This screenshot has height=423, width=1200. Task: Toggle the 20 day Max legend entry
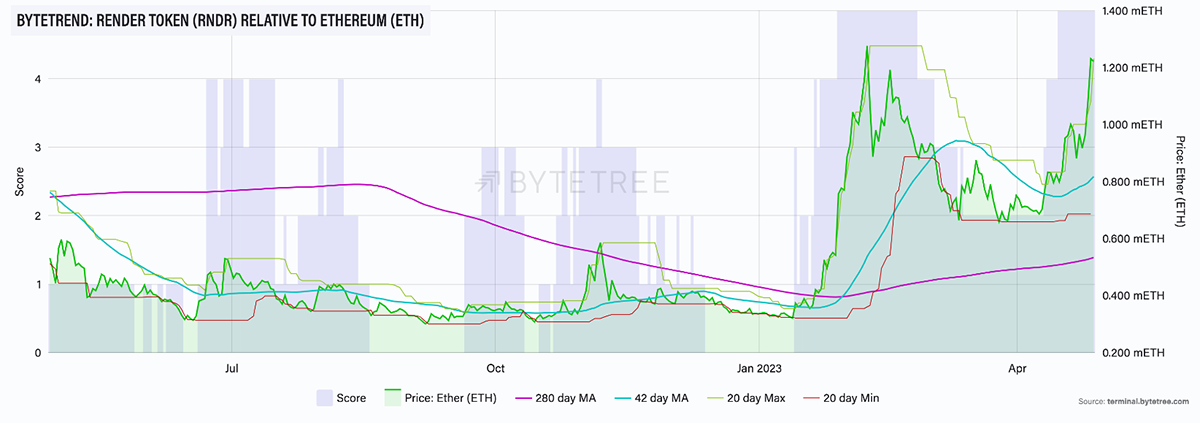tap(746, 398)
